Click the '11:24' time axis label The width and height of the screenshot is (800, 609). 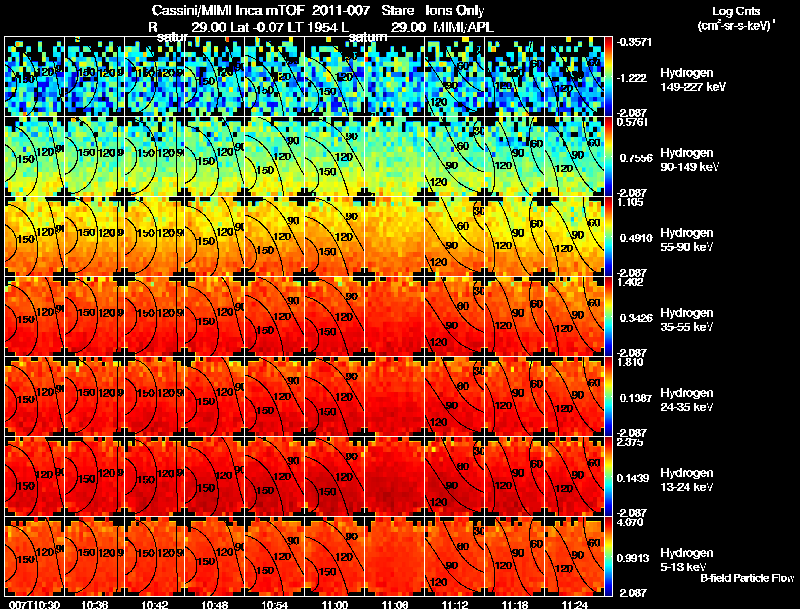(x=574, y=604)
